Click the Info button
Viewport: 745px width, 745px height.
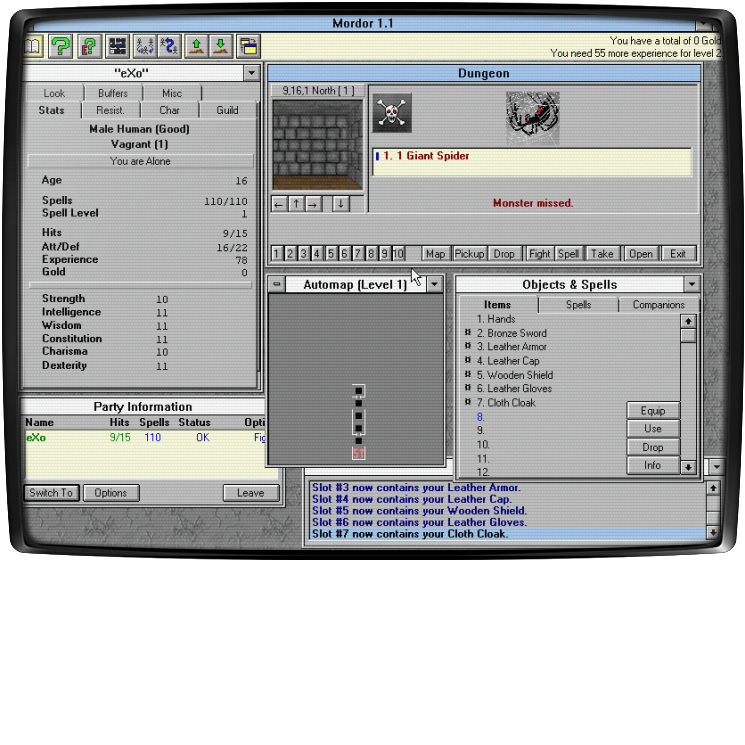click(653, 465)
